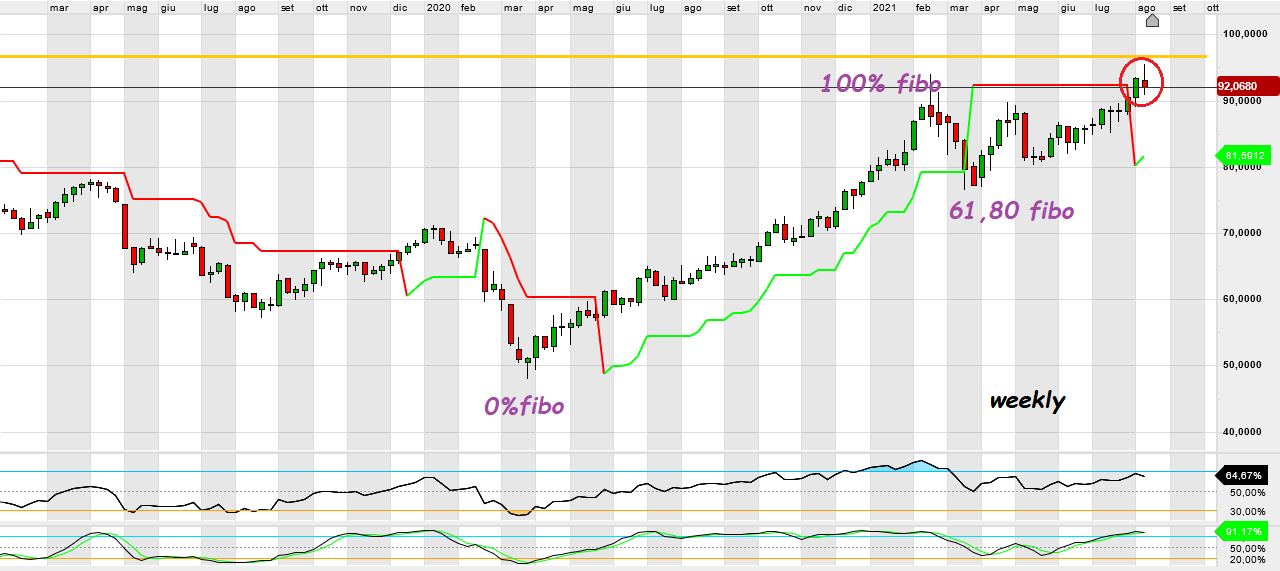This screenshot has width=1280, height=571.
Task: Select the '0%fibo' annotation near the low
Action: pyautogui.click(x=524, y=406)
